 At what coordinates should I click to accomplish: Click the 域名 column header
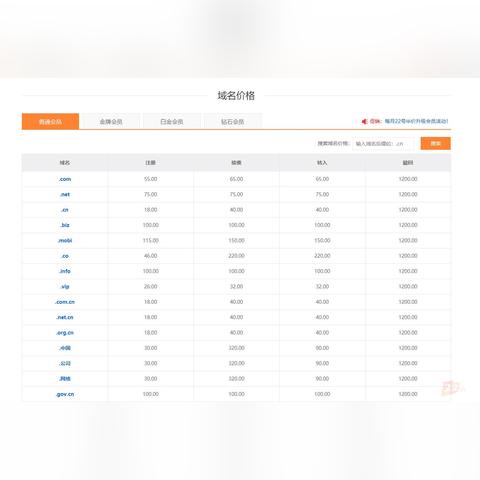(65, 163)
